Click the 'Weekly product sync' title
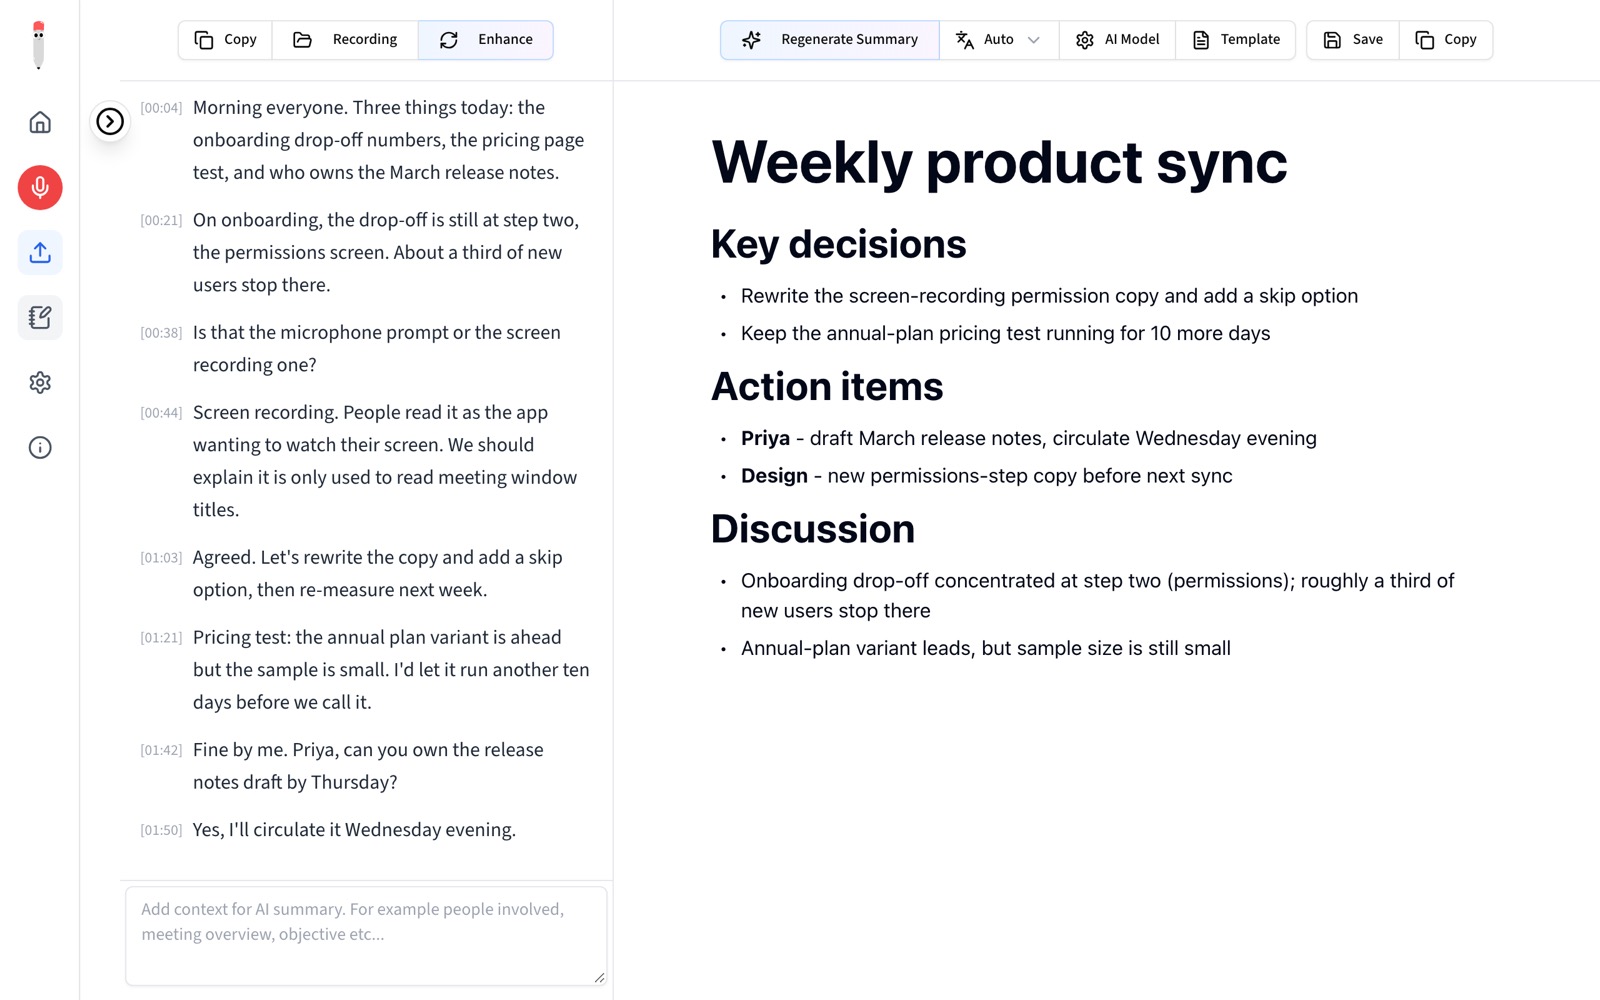1600x1000 pixels. click(999, 162)
